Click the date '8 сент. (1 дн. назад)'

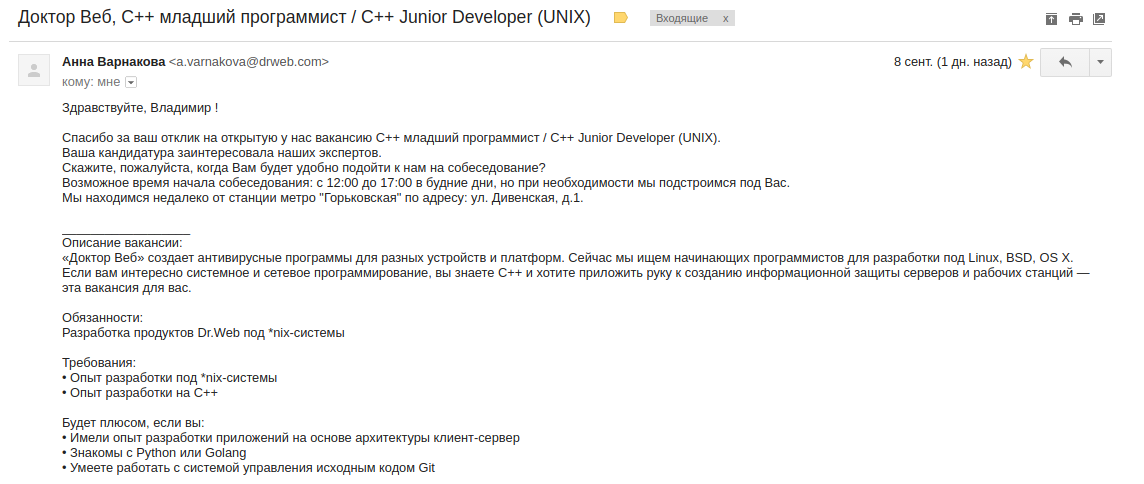[x=953, y=62]
